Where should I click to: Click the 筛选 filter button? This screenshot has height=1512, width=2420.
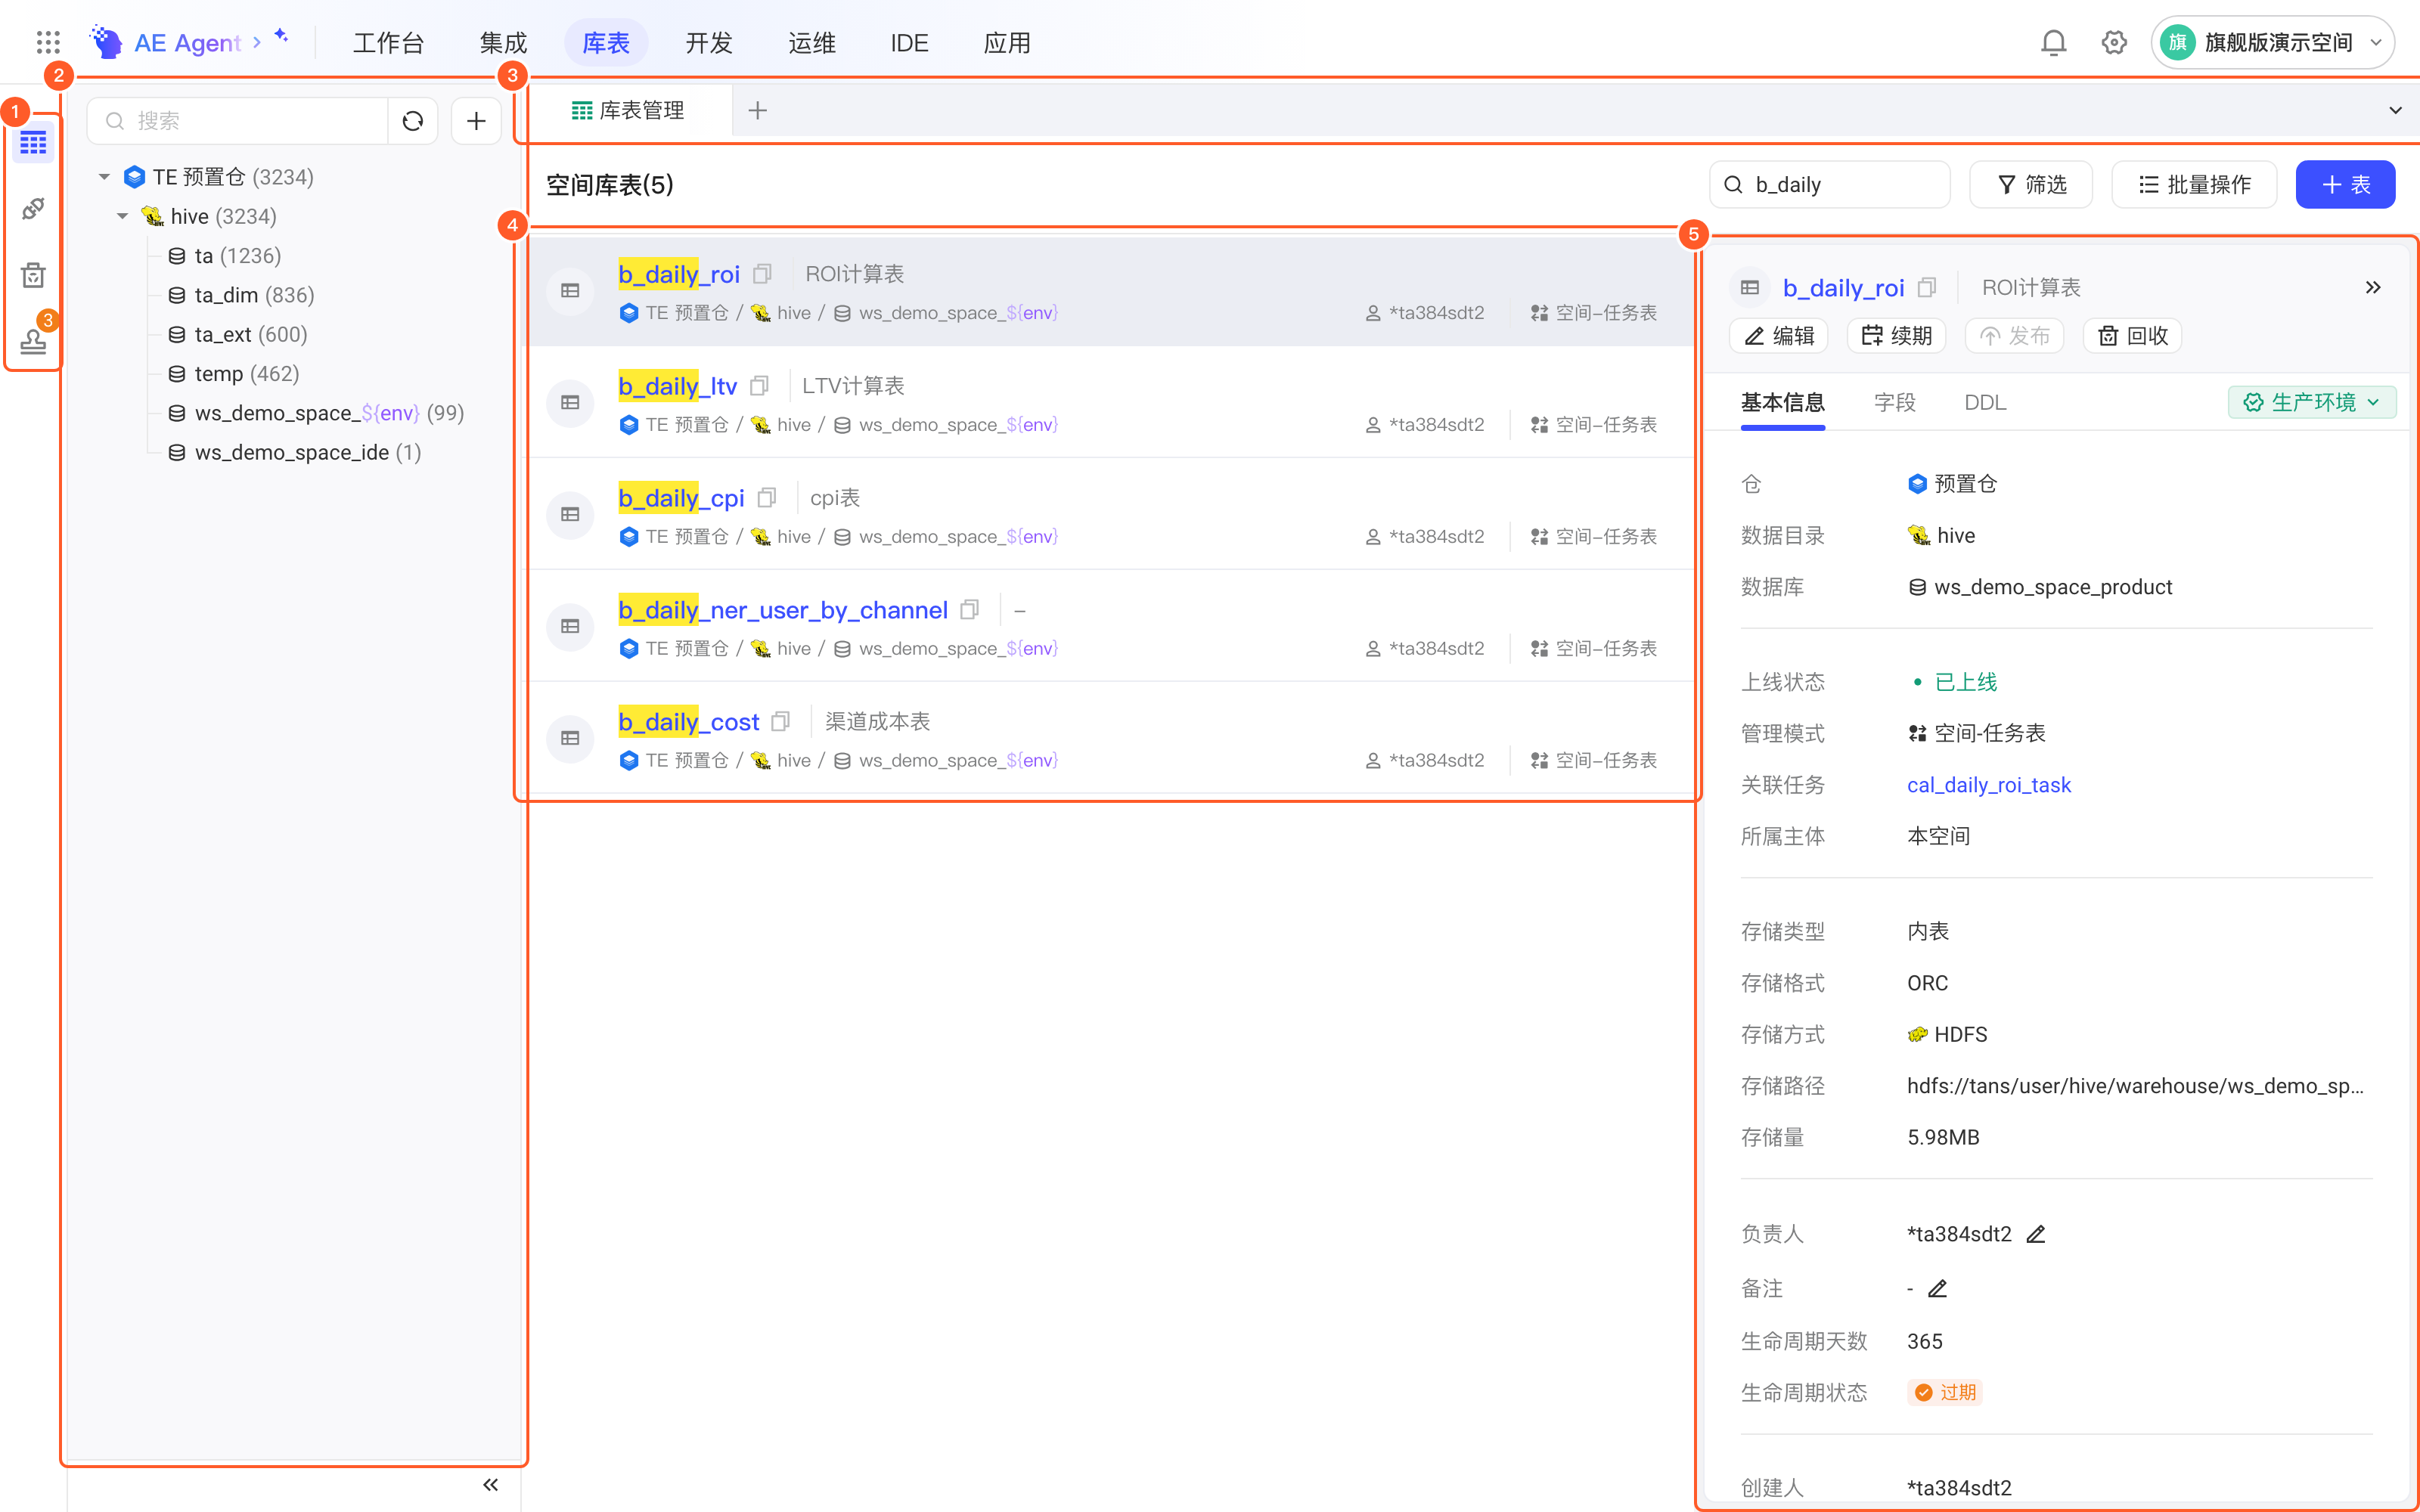[2031, 184]
